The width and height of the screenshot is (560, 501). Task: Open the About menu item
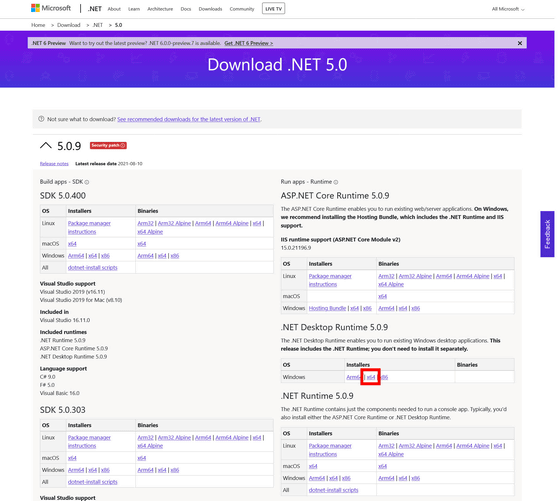point(114,9)
